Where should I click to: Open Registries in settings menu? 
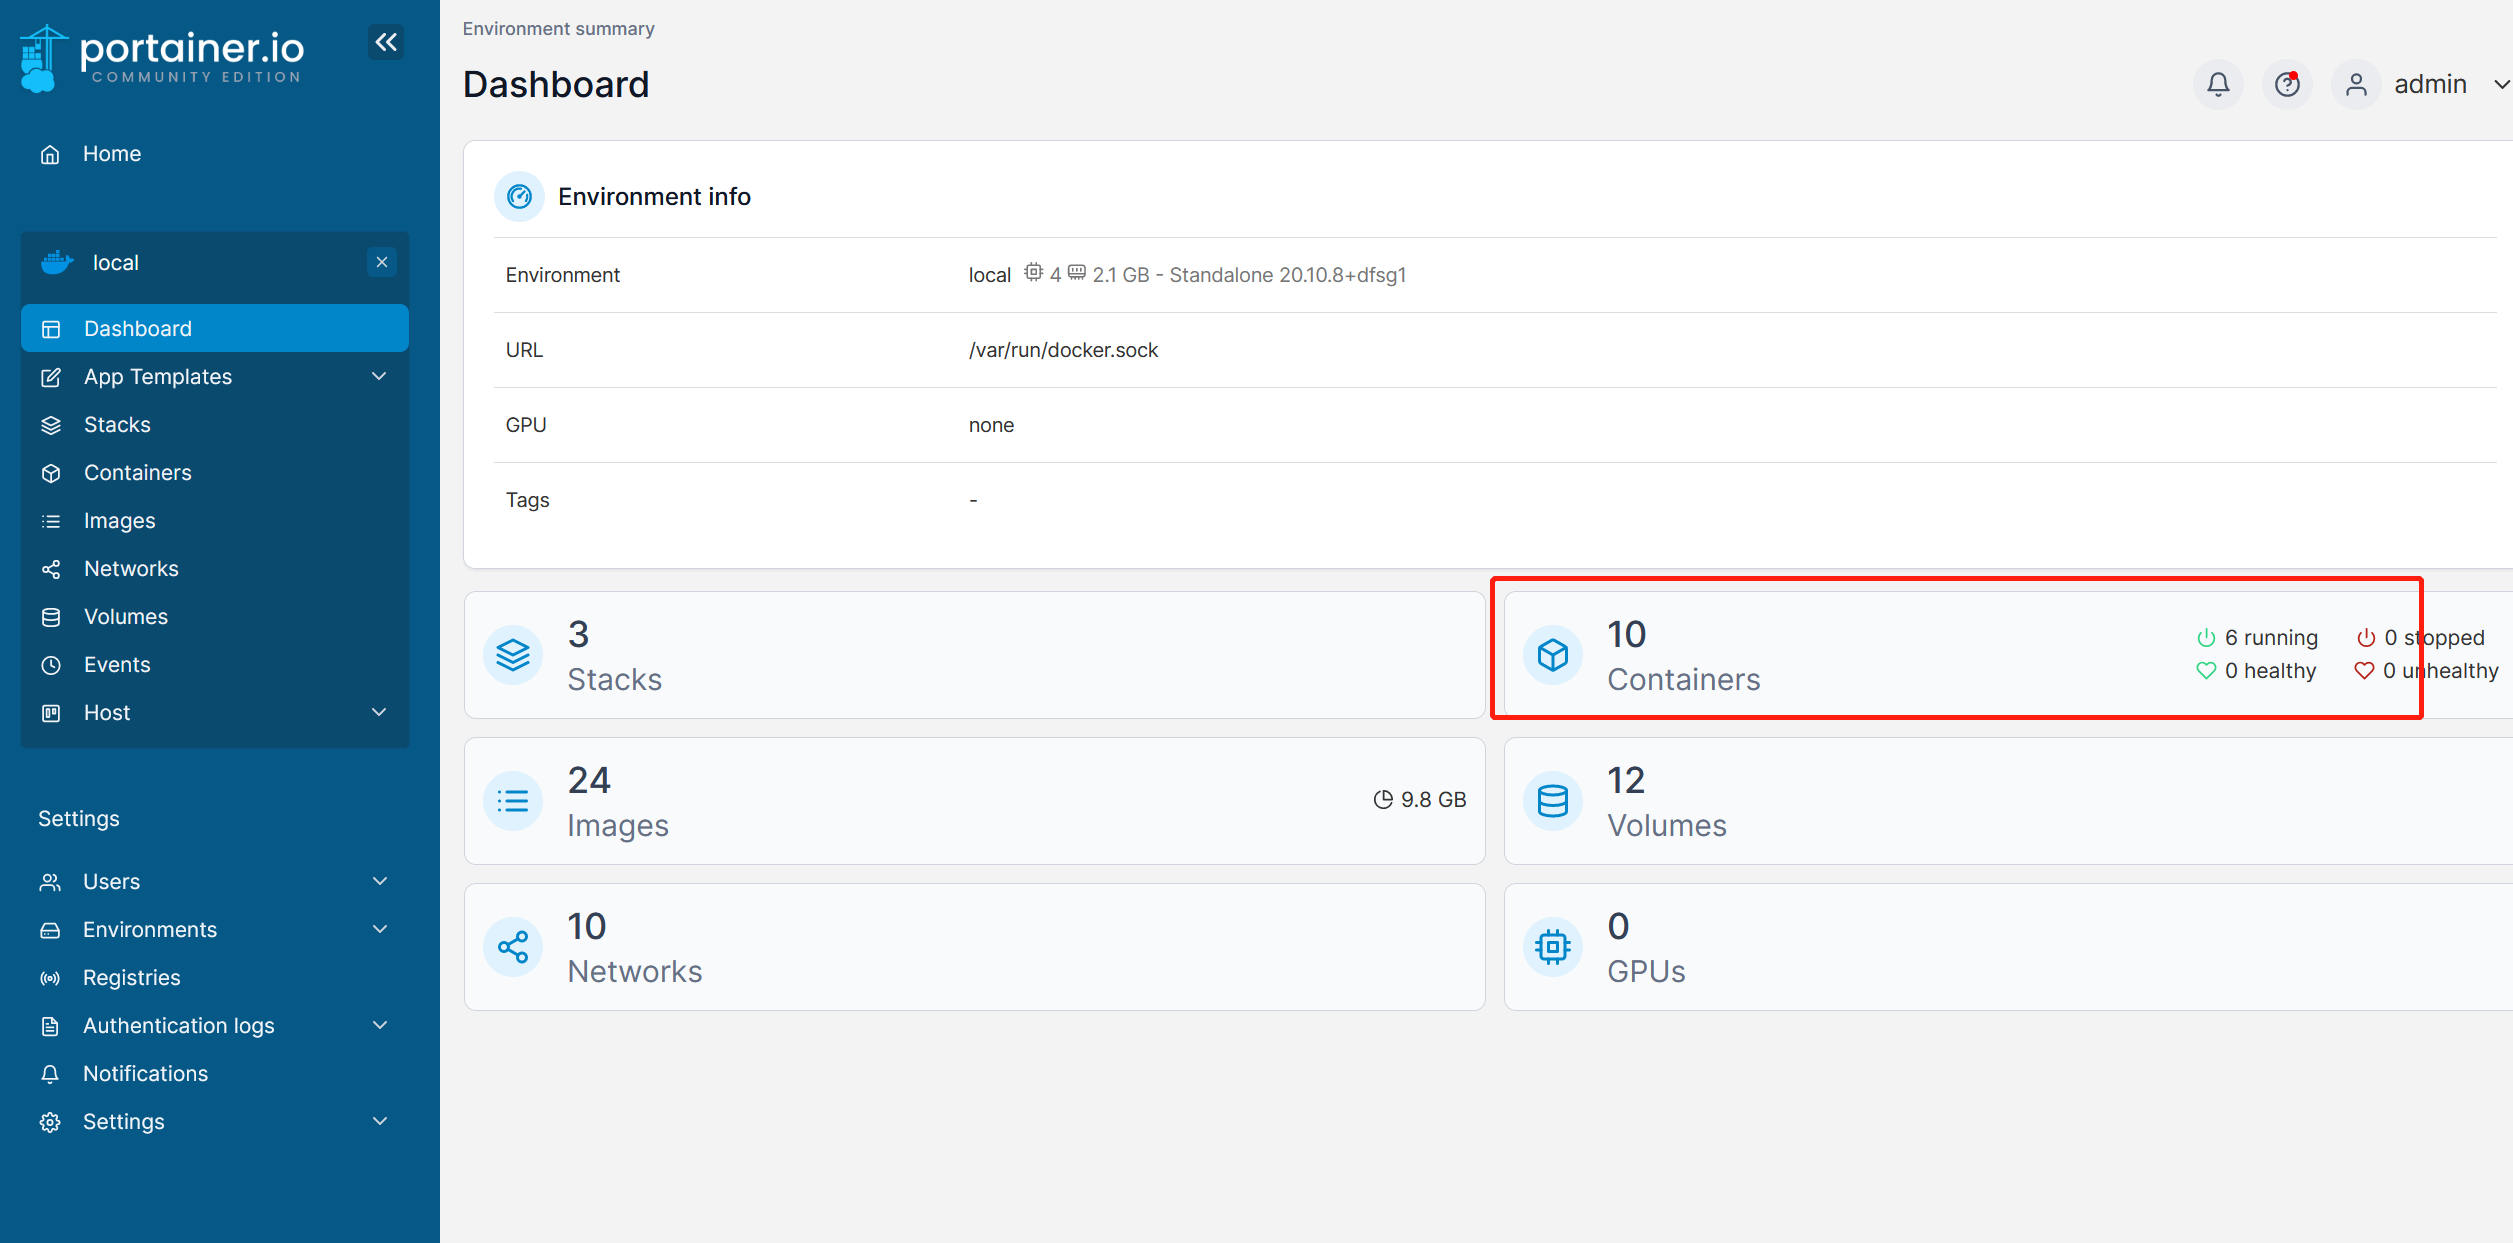pos(132,977)
